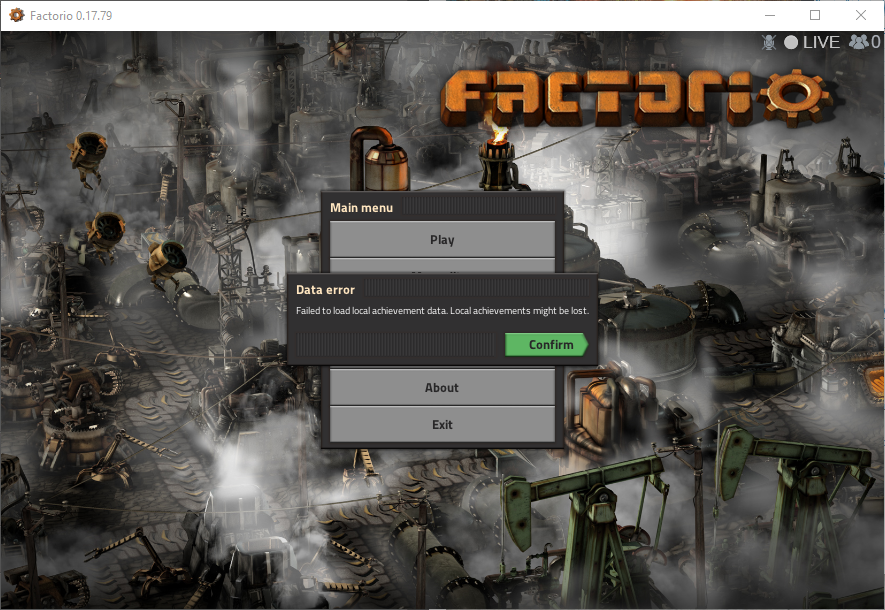Screen dimensions: 885x610
Task: Minimize the Factorio window
Action: coord(769,15)
